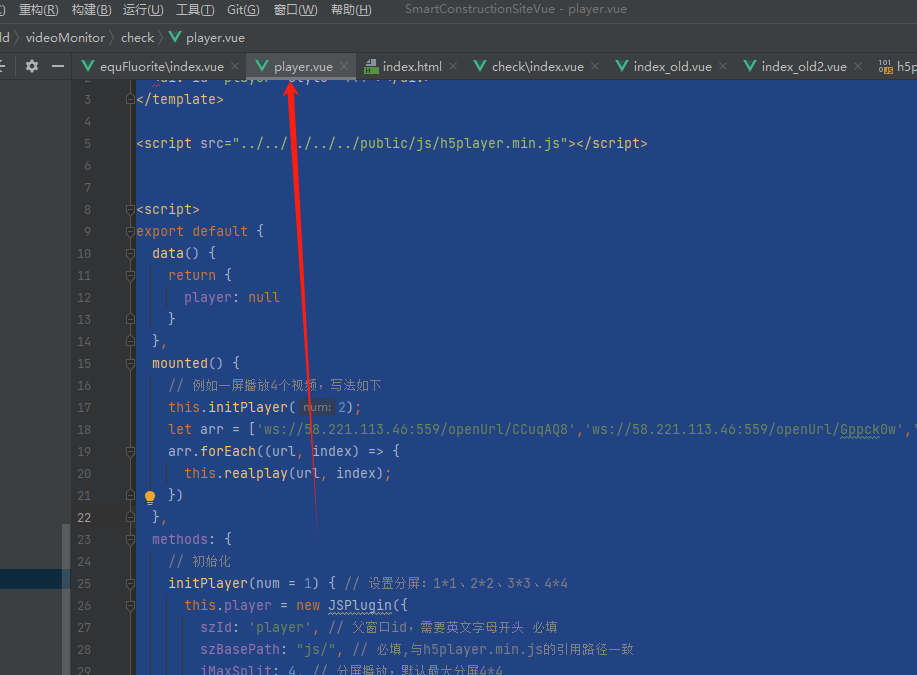Click the lightbulb quick-fix icon

[x=150, y=498]
